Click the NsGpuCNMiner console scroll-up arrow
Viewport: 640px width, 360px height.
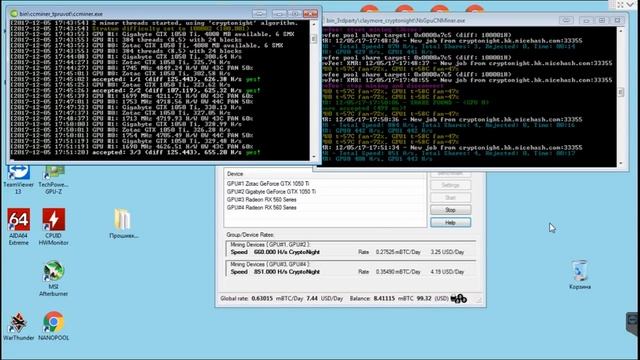621,31
